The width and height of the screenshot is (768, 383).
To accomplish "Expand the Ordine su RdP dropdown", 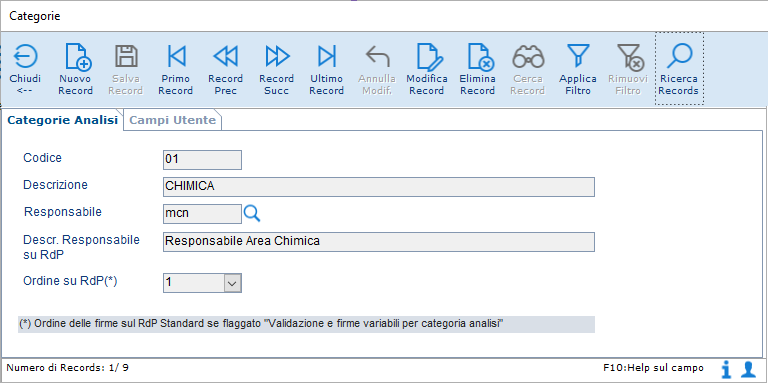I will click(x=232, y=283).
